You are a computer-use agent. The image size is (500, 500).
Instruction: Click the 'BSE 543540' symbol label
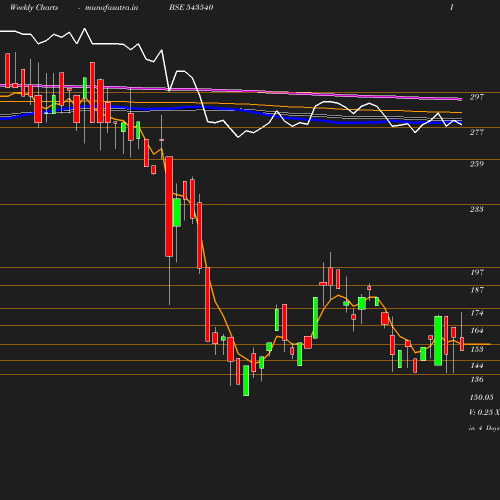click(x=191, y=7)
